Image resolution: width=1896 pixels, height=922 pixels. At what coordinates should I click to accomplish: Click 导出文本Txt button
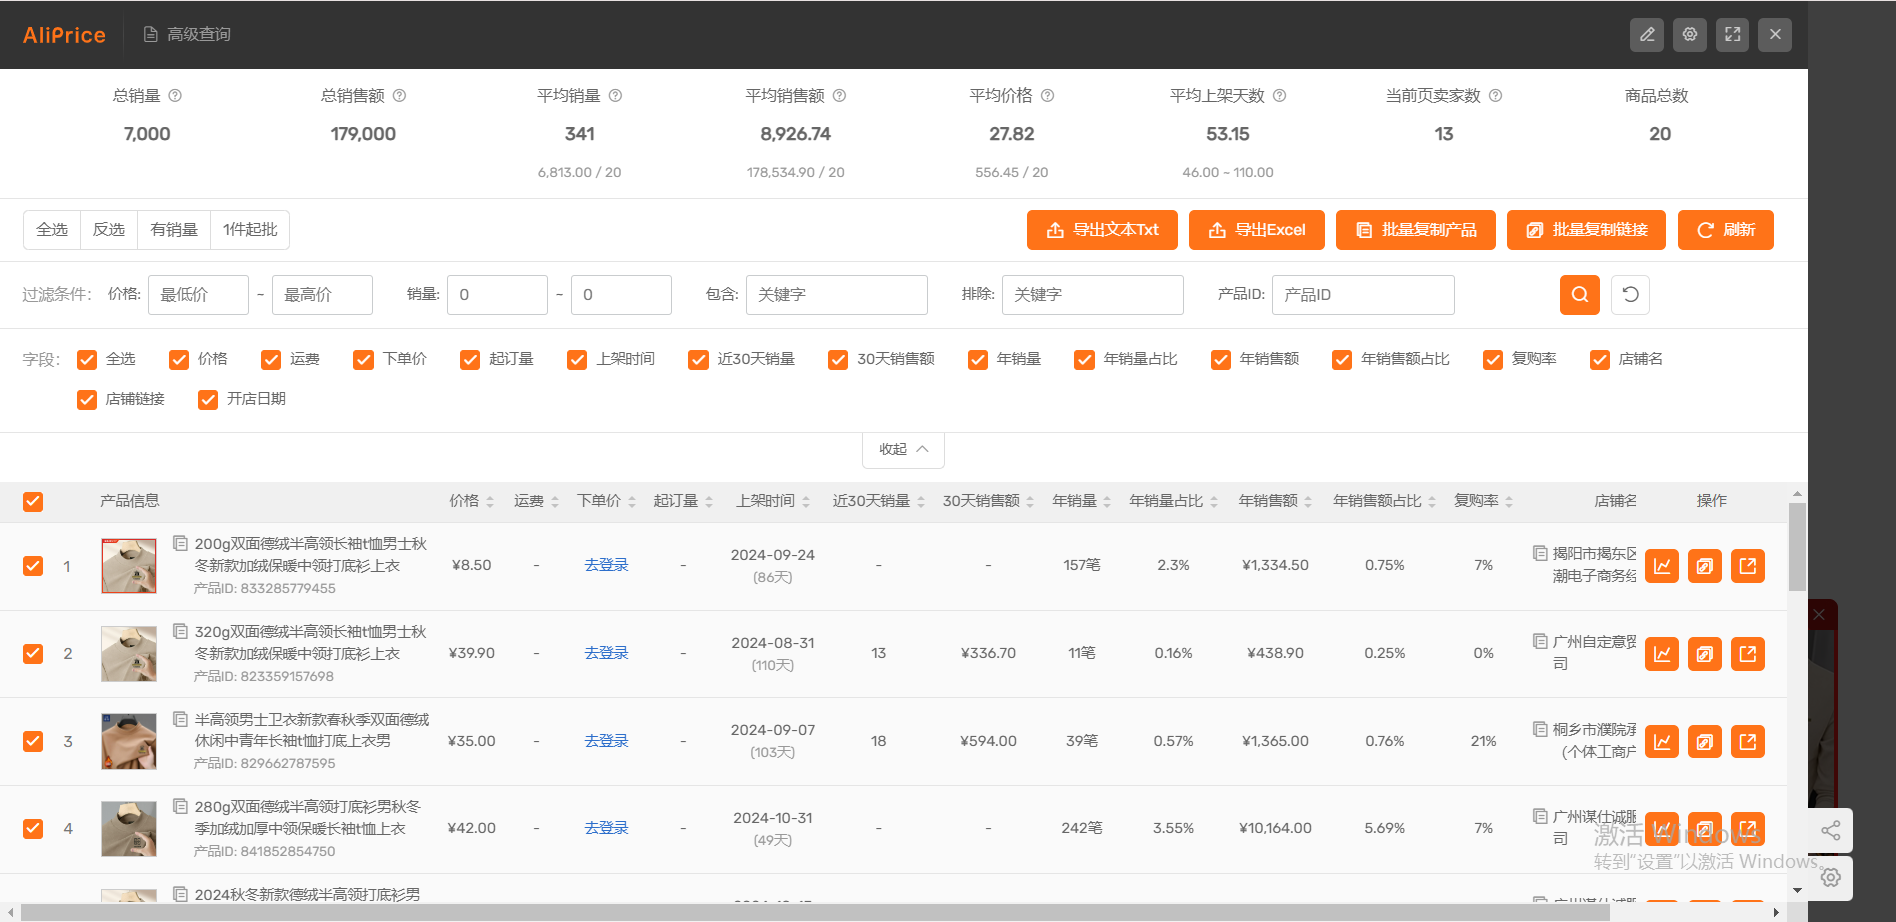[1102, 230]
